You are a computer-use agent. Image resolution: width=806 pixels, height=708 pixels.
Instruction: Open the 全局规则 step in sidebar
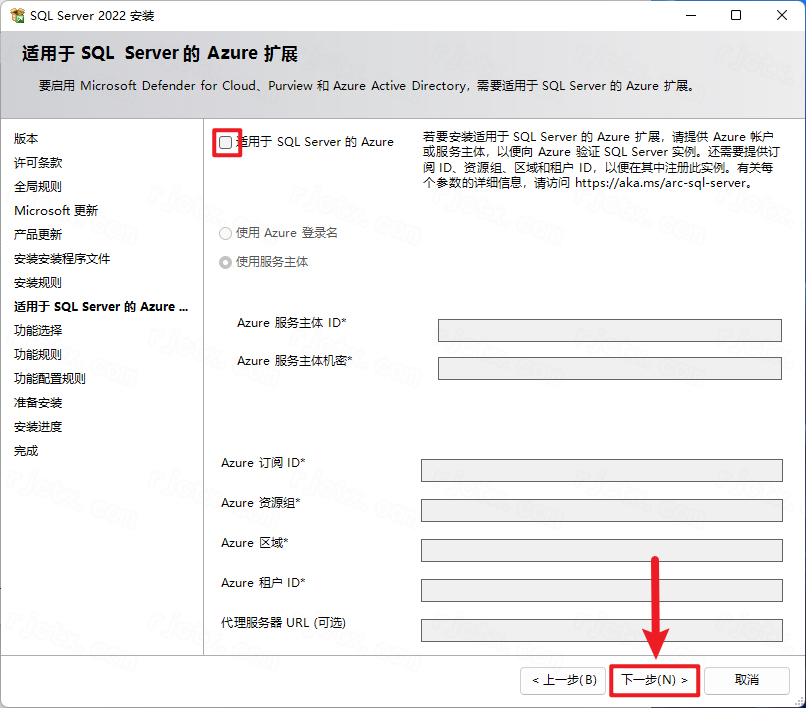[x=38, y=187]
